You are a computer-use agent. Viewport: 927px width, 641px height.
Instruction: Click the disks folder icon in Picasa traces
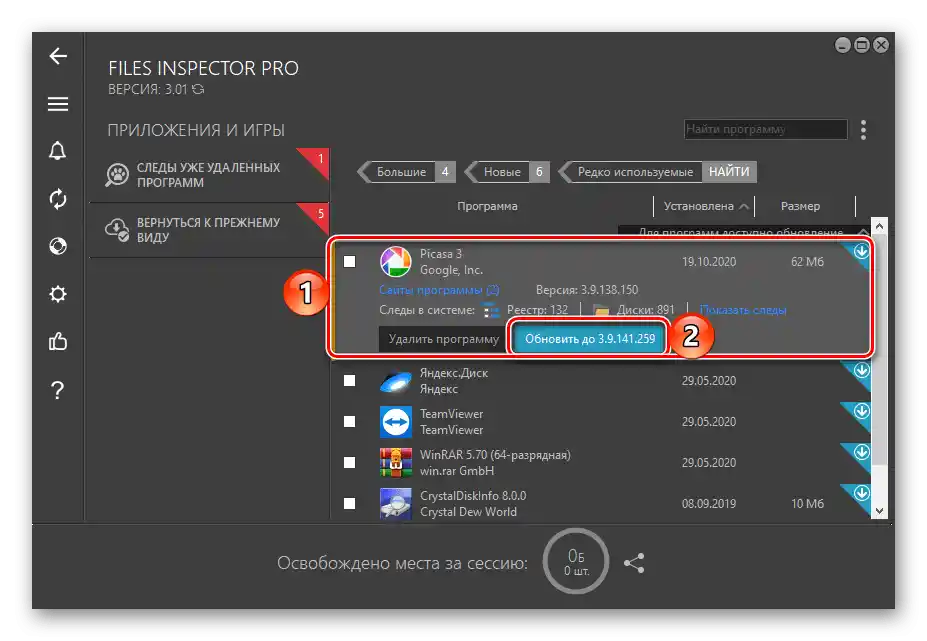pyautogui.click(x=601, y=310)
